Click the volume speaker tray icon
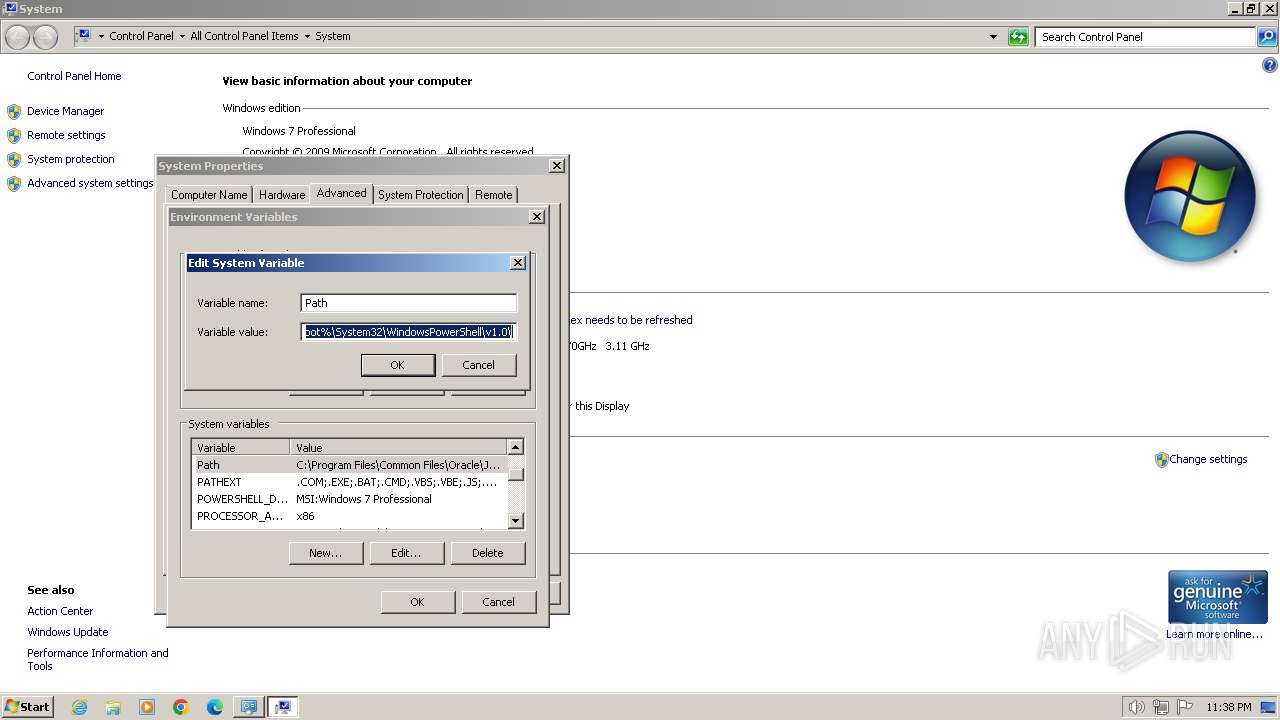This screenshot has height=720, width=1280. click(1136, 707)
